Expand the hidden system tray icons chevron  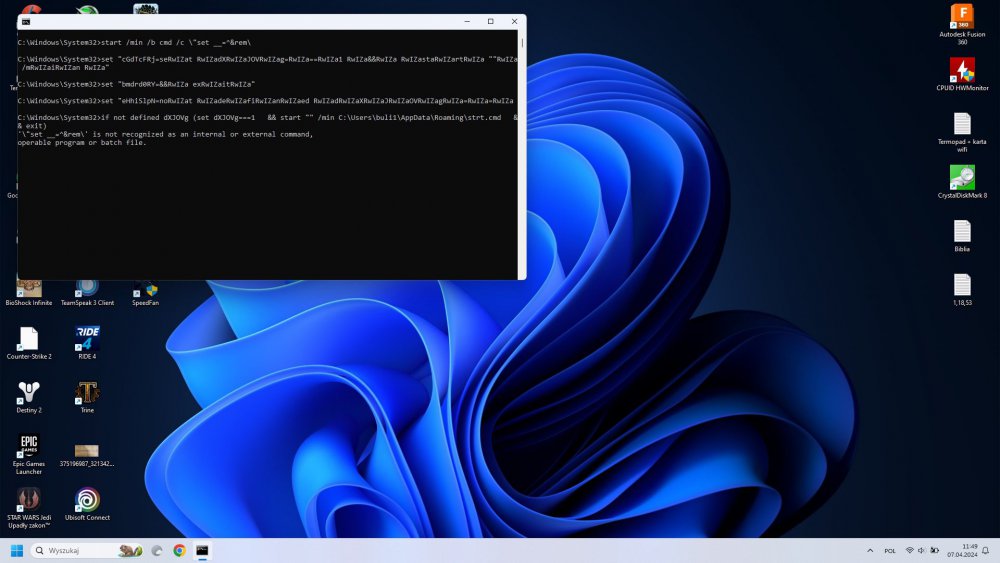[867, 551]
